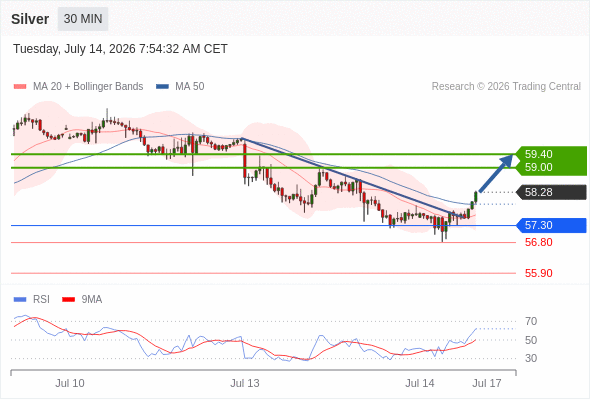Click the 30 MIN timeframe button
590x400 pixels.
point(83,19)
